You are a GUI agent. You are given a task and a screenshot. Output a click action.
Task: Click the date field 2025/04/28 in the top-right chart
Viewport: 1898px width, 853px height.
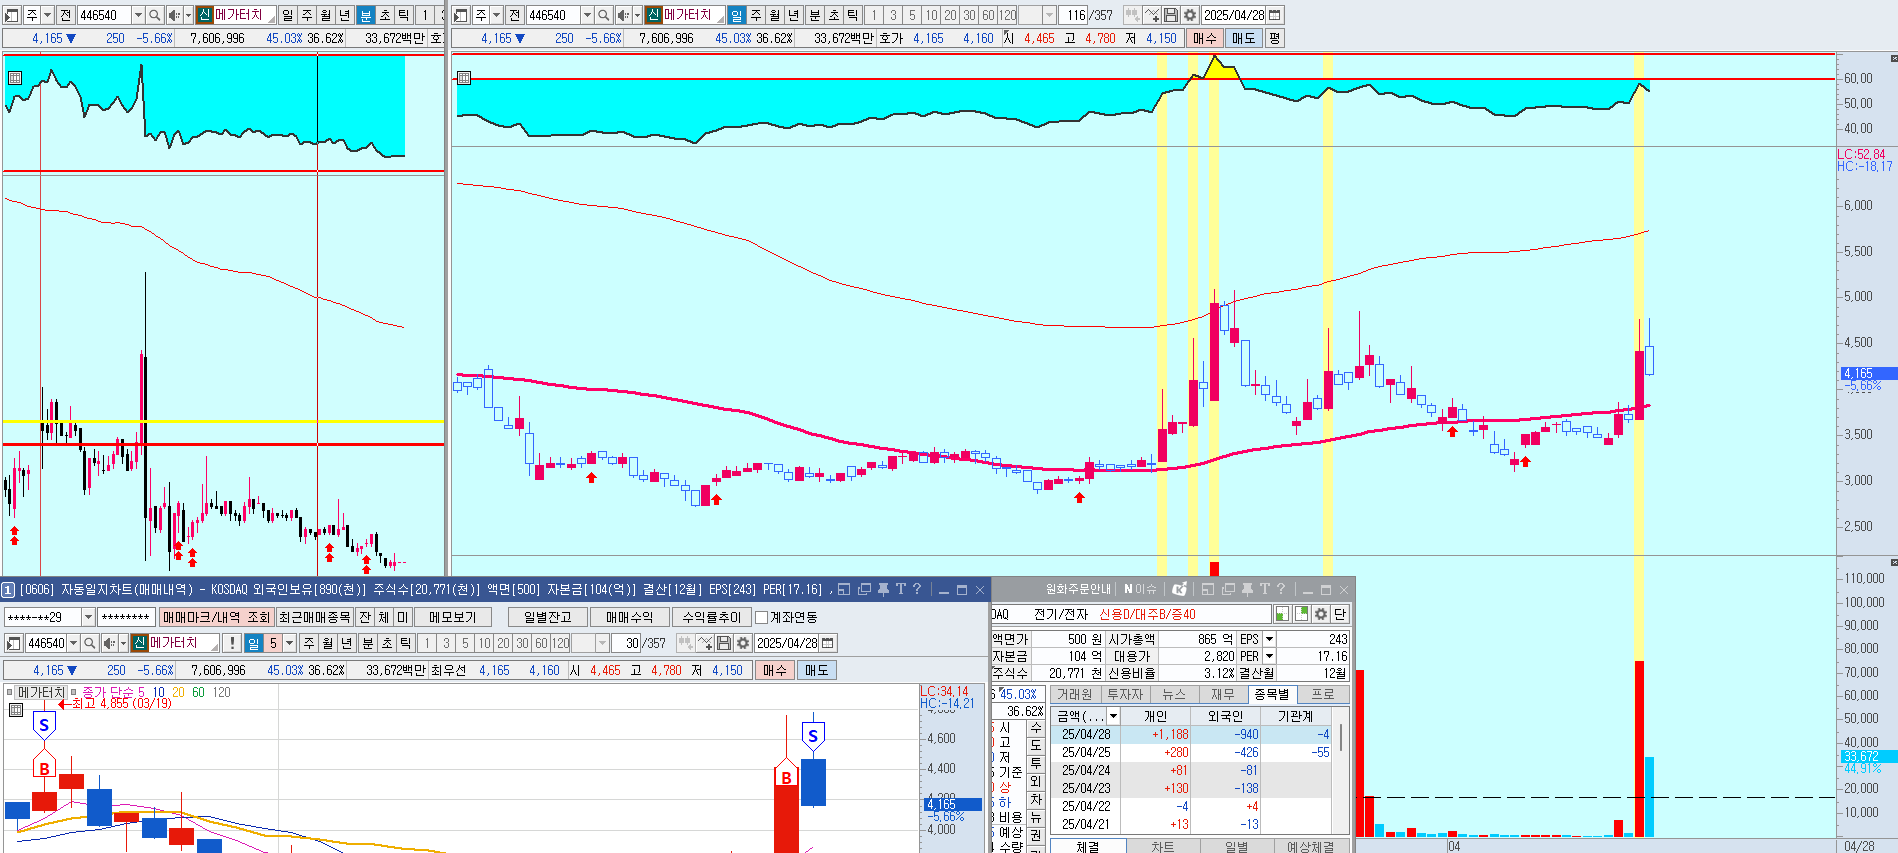coord(1234,15)
